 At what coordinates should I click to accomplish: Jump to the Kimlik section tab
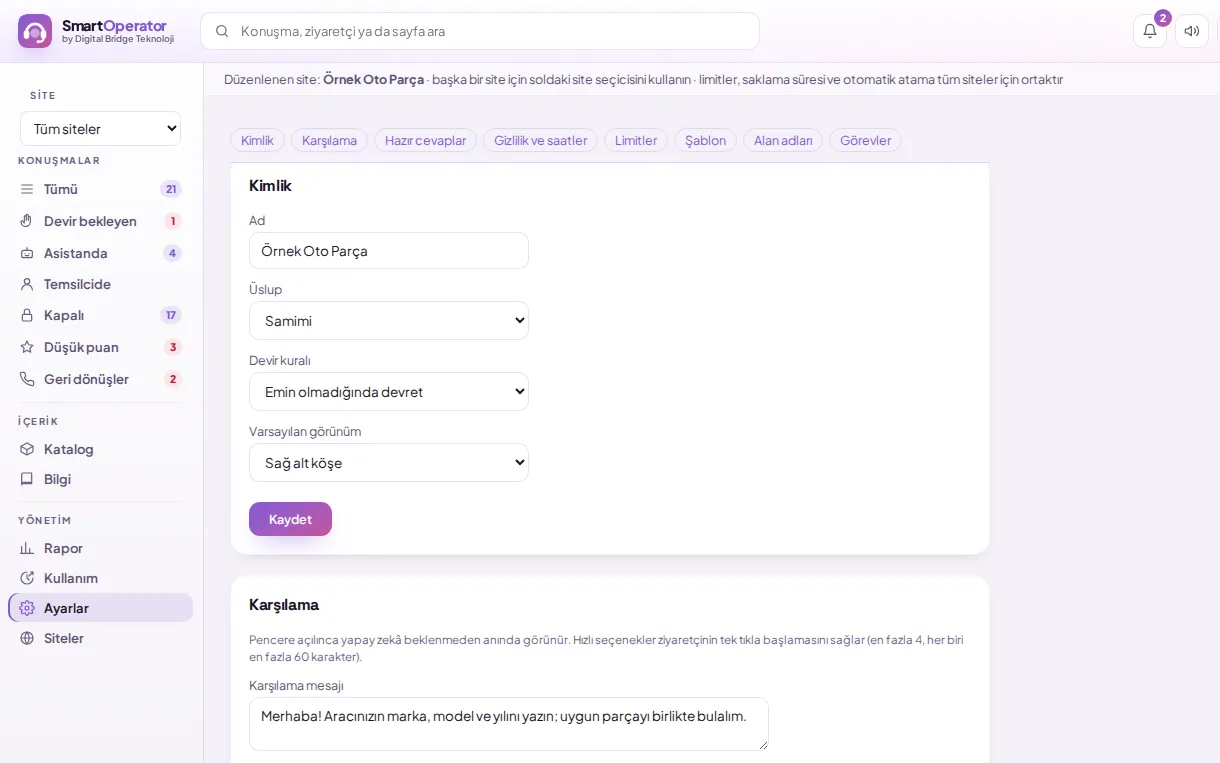click(257, 141)
